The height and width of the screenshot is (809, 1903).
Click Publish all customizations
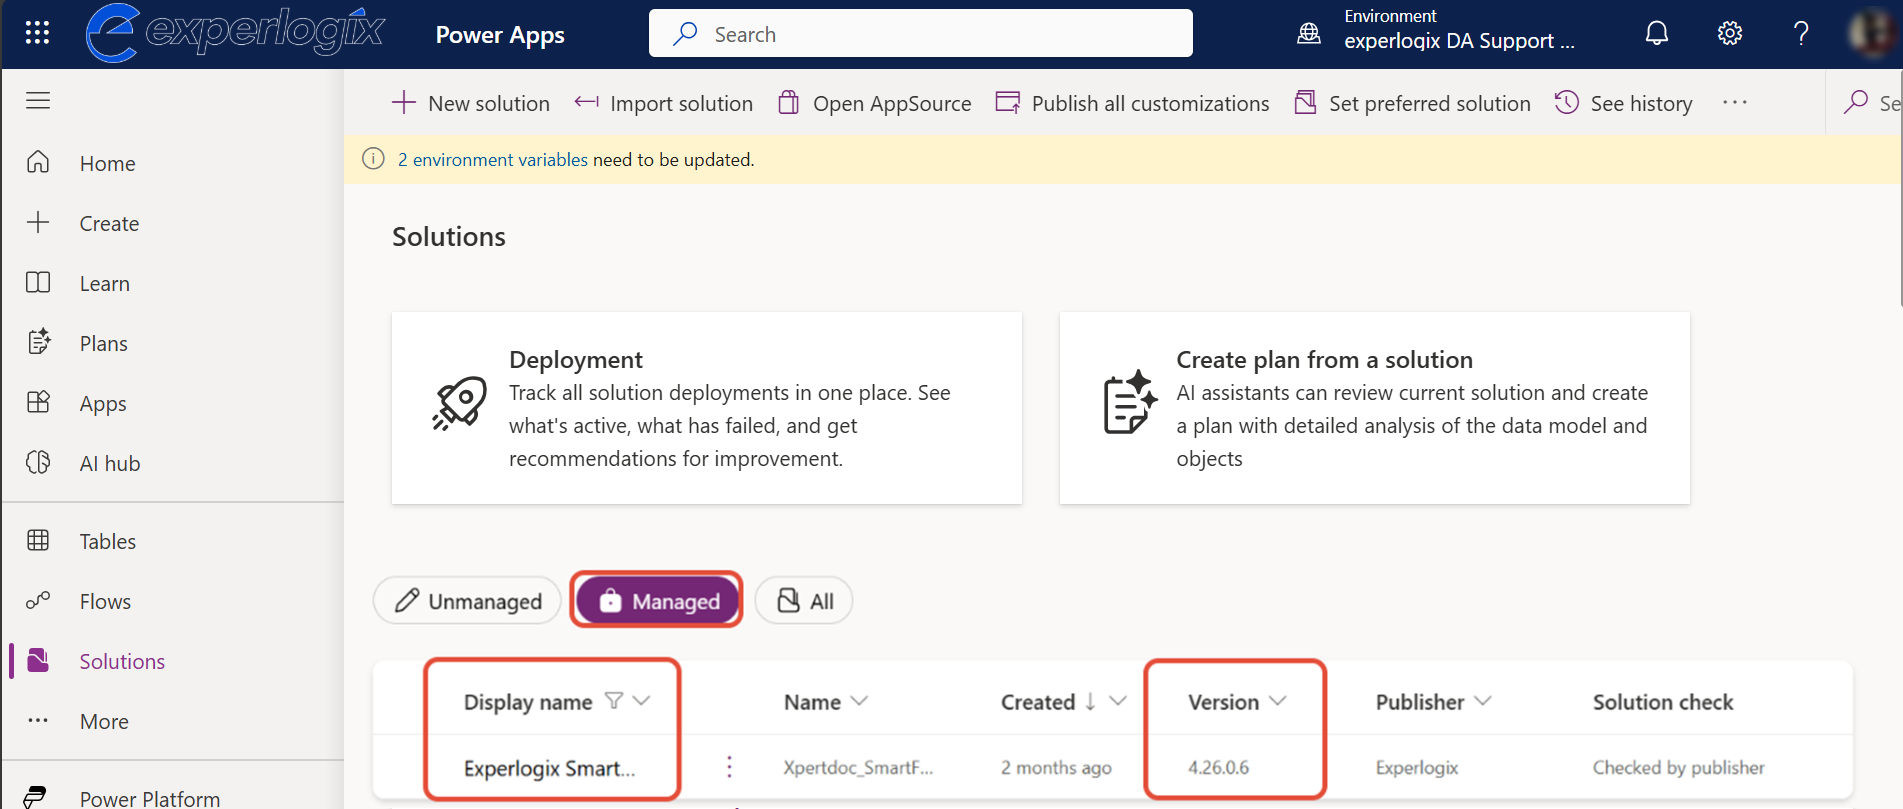1132,103
